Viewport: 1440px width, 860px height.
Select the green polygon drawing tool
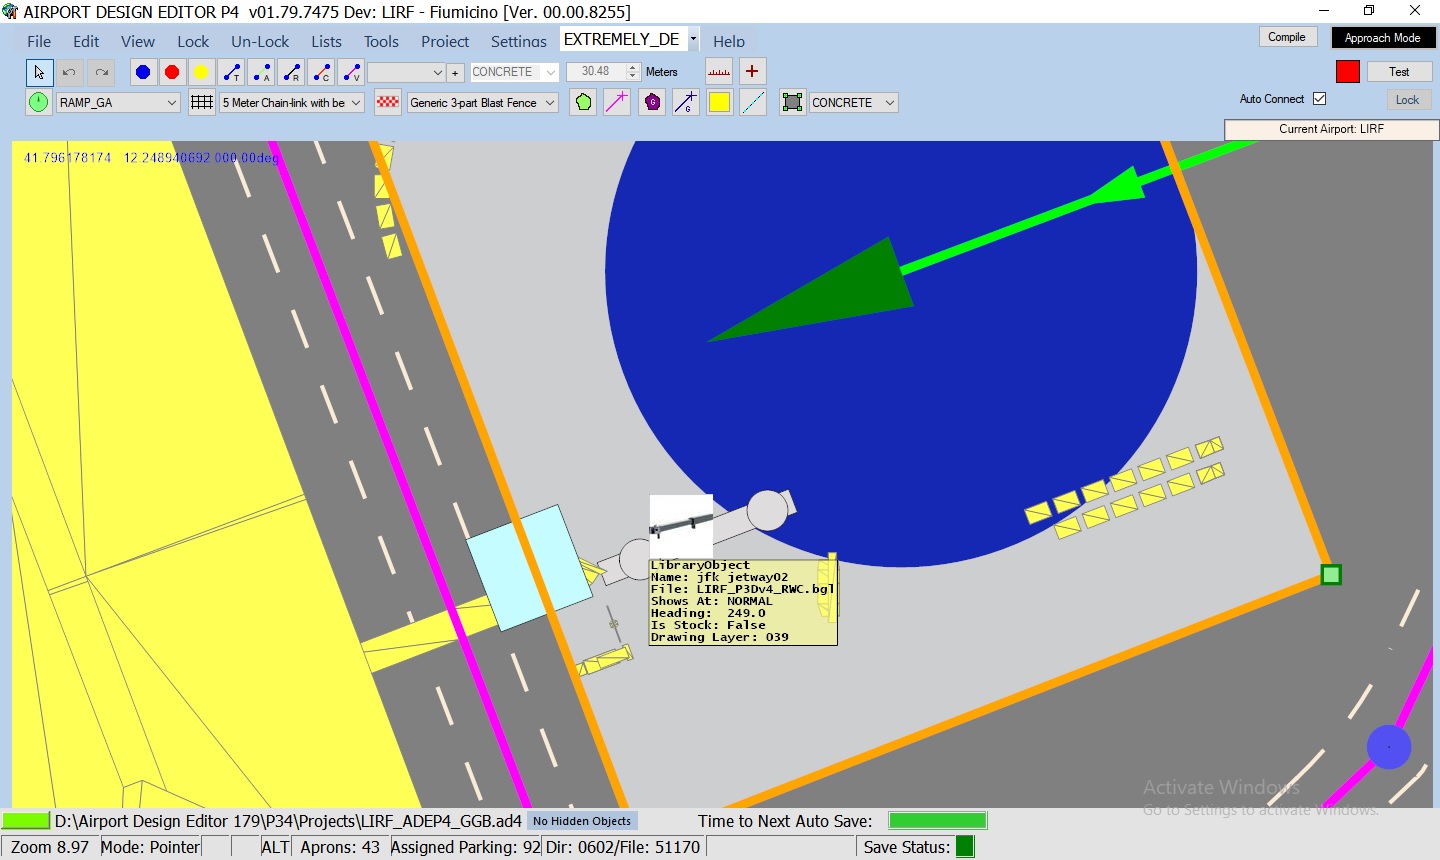pyautogui.click(x=583, y=102)
